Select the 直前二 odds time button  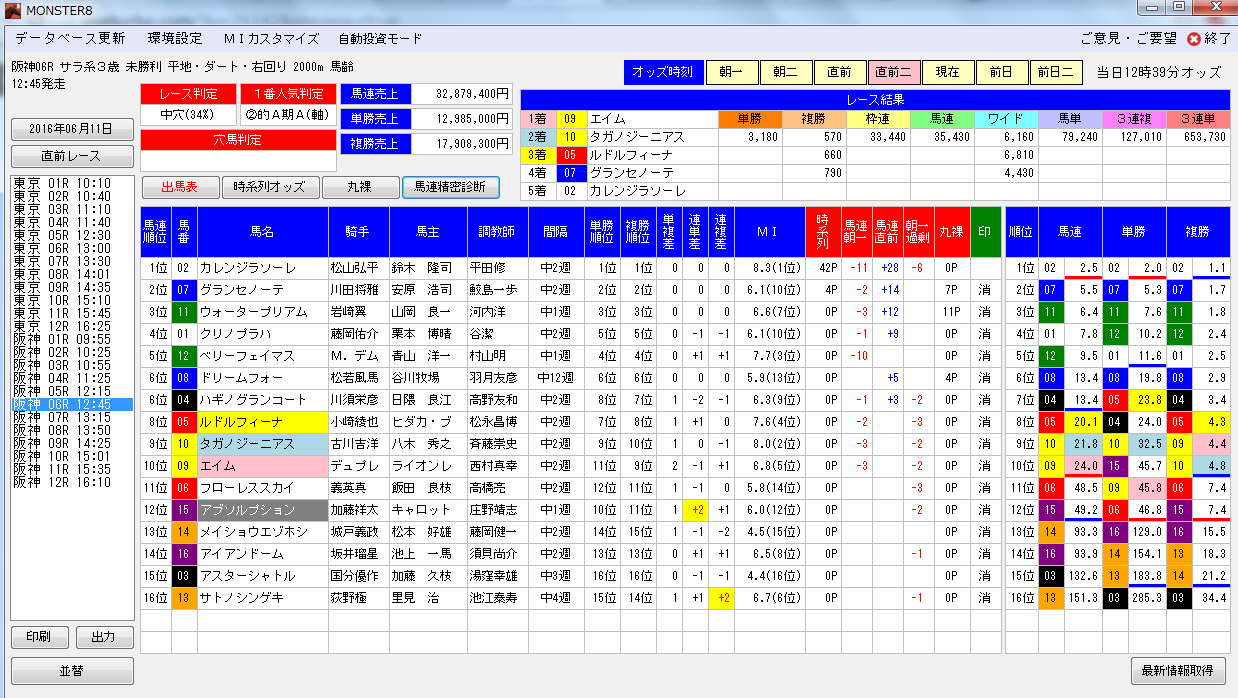tap(894, 72)
